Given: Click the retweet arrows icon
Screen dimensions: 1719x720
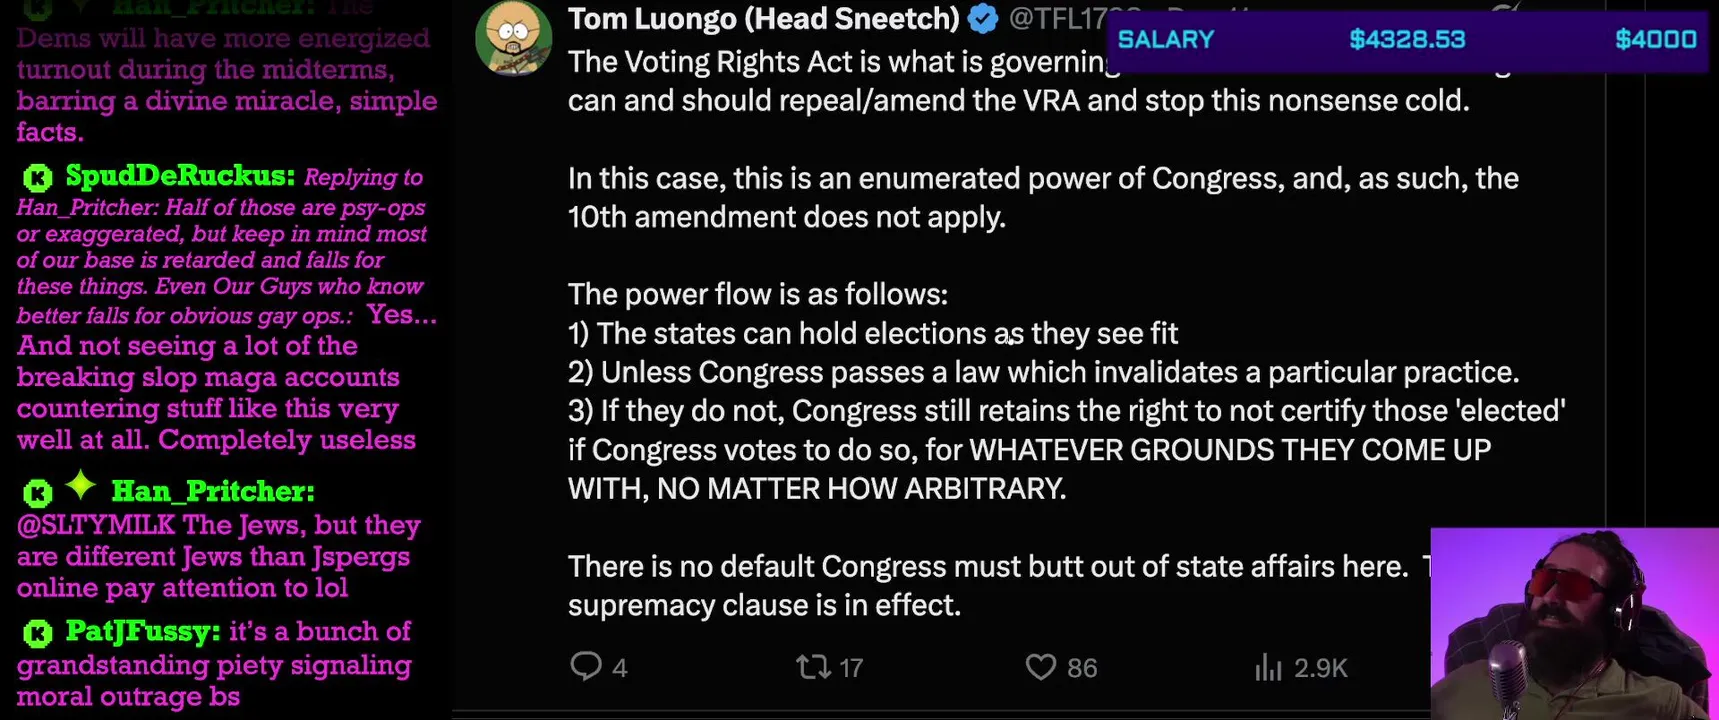Looking at the screenshot, I should click(812, 666).
